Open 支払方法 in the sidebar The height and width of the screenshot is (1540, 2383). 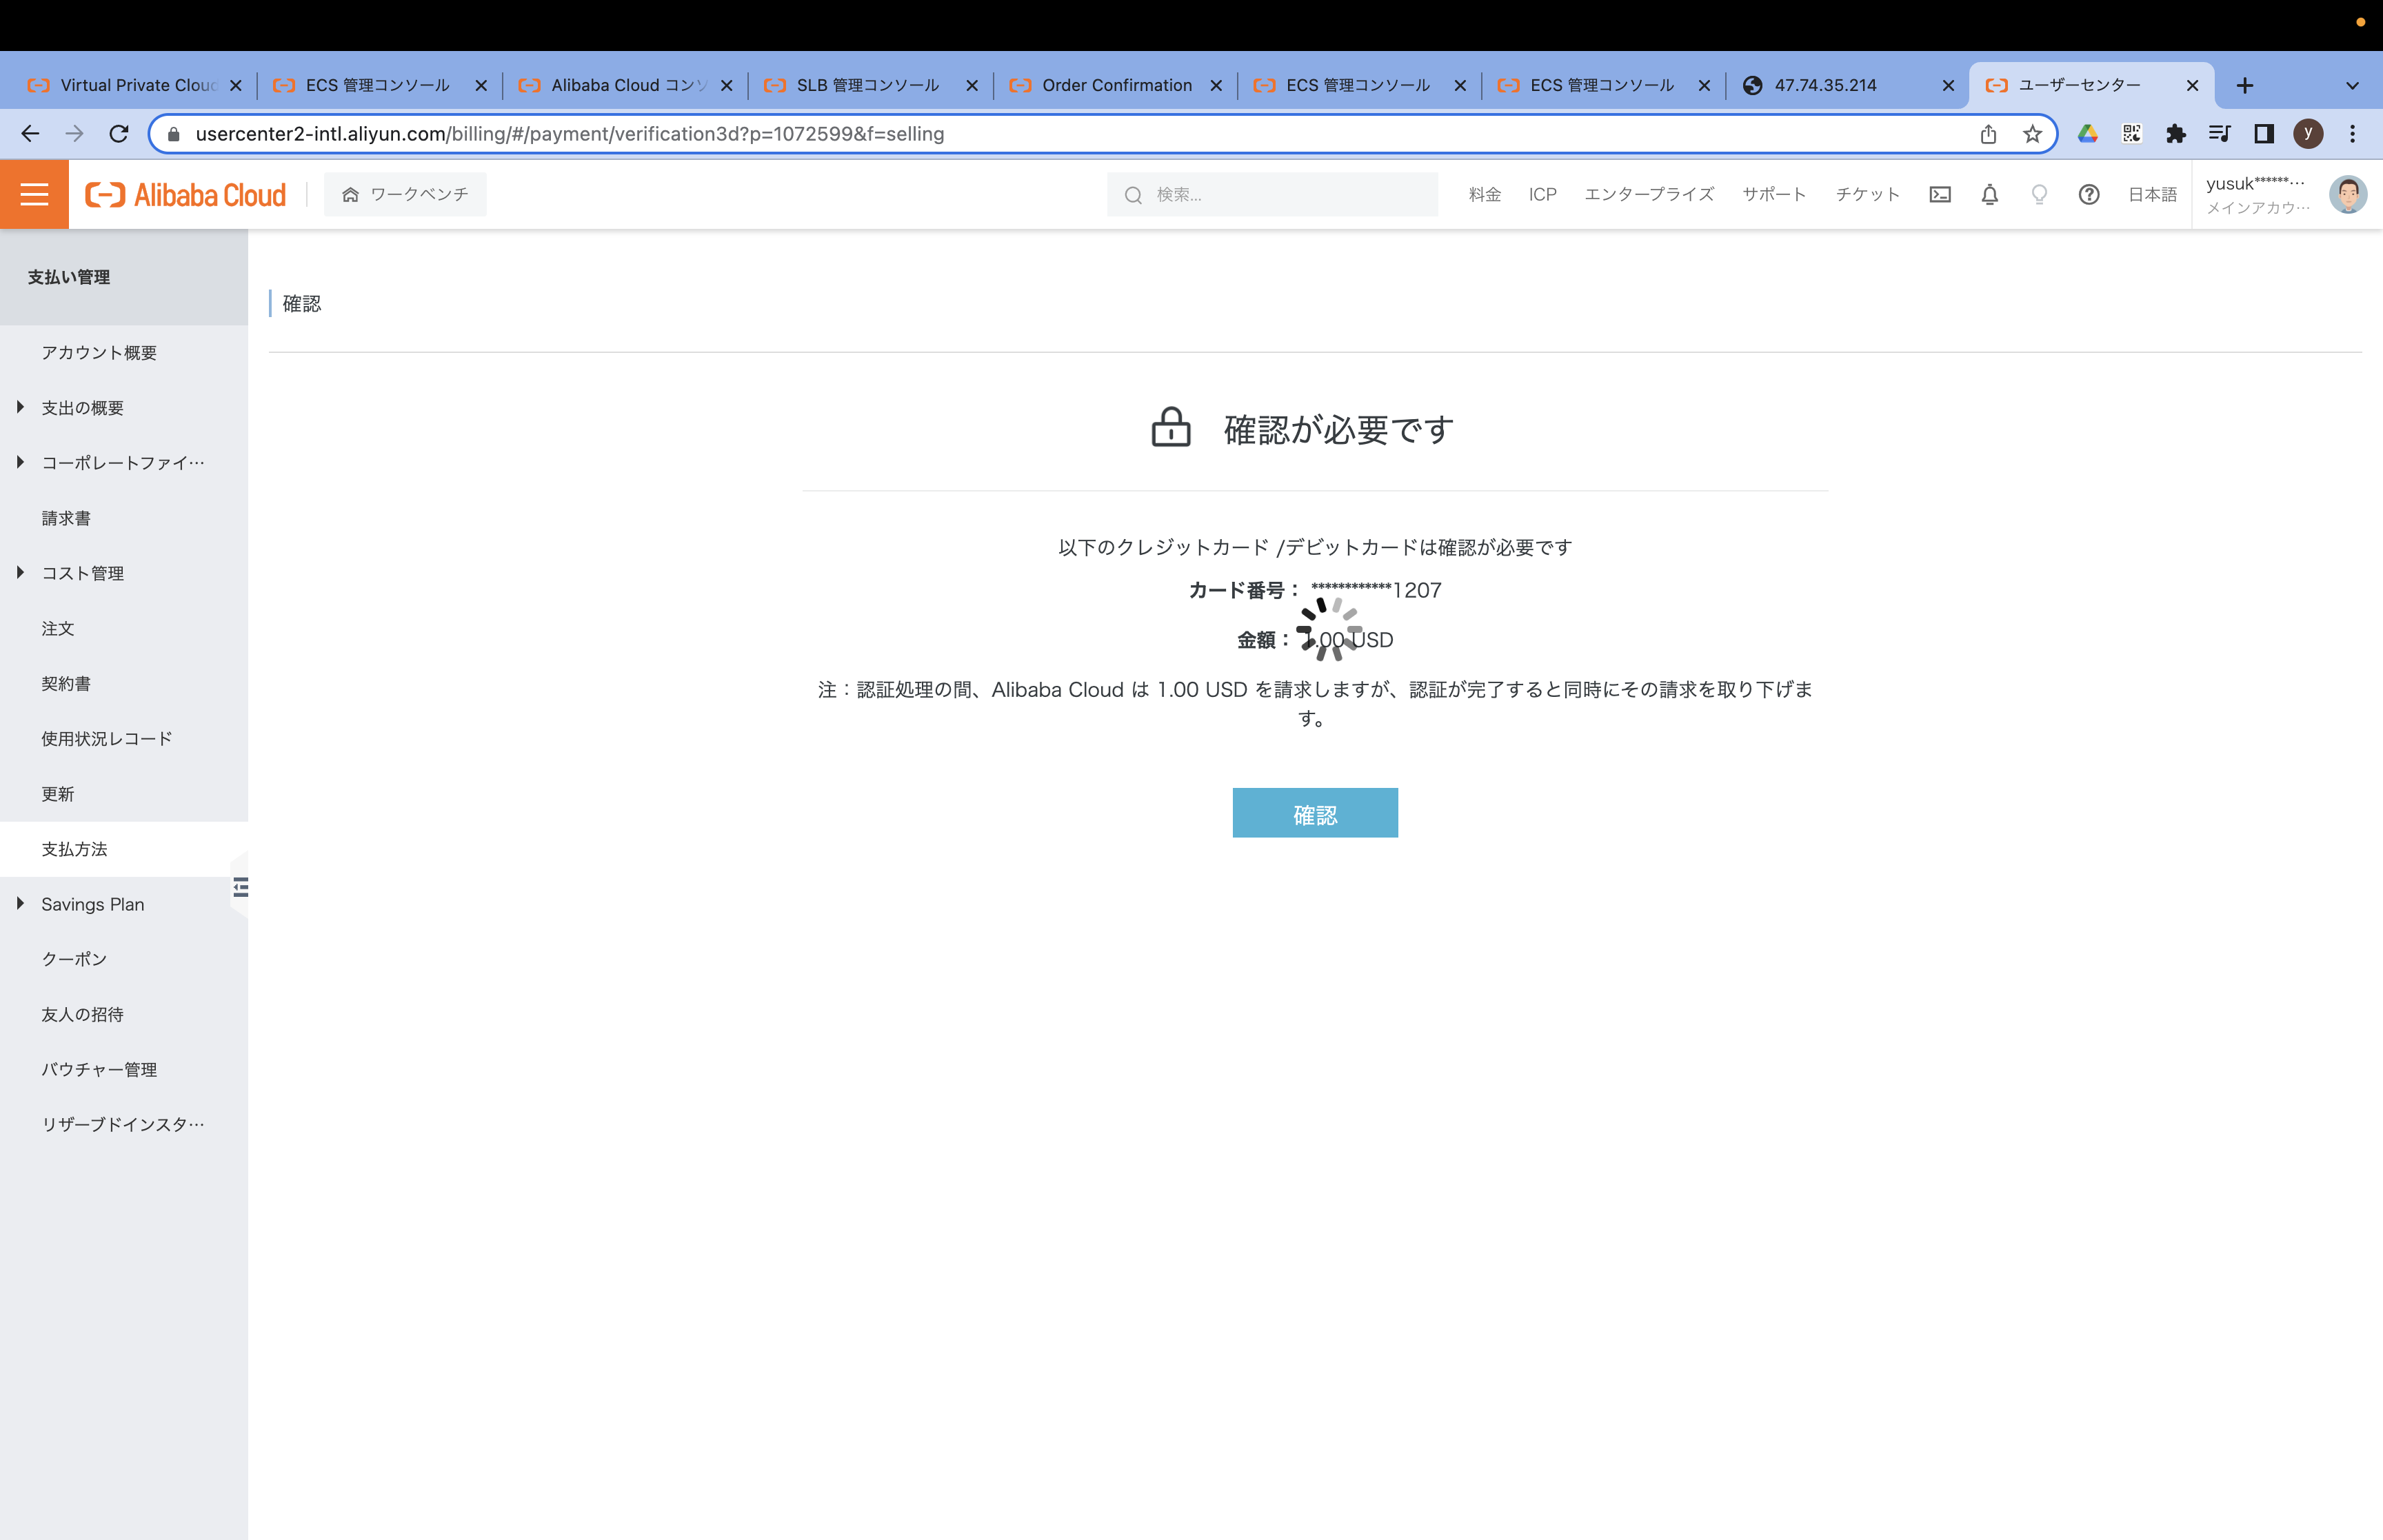(73, 849)
